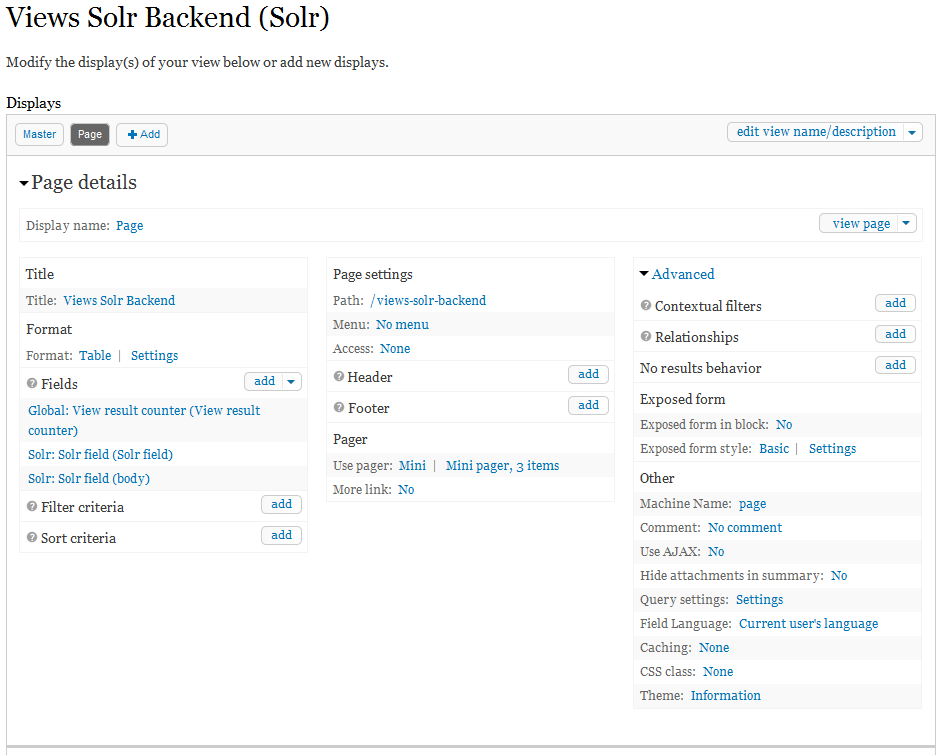
Task: Click the help icon next to Contextual filters
Action: (x=648, y=306)
